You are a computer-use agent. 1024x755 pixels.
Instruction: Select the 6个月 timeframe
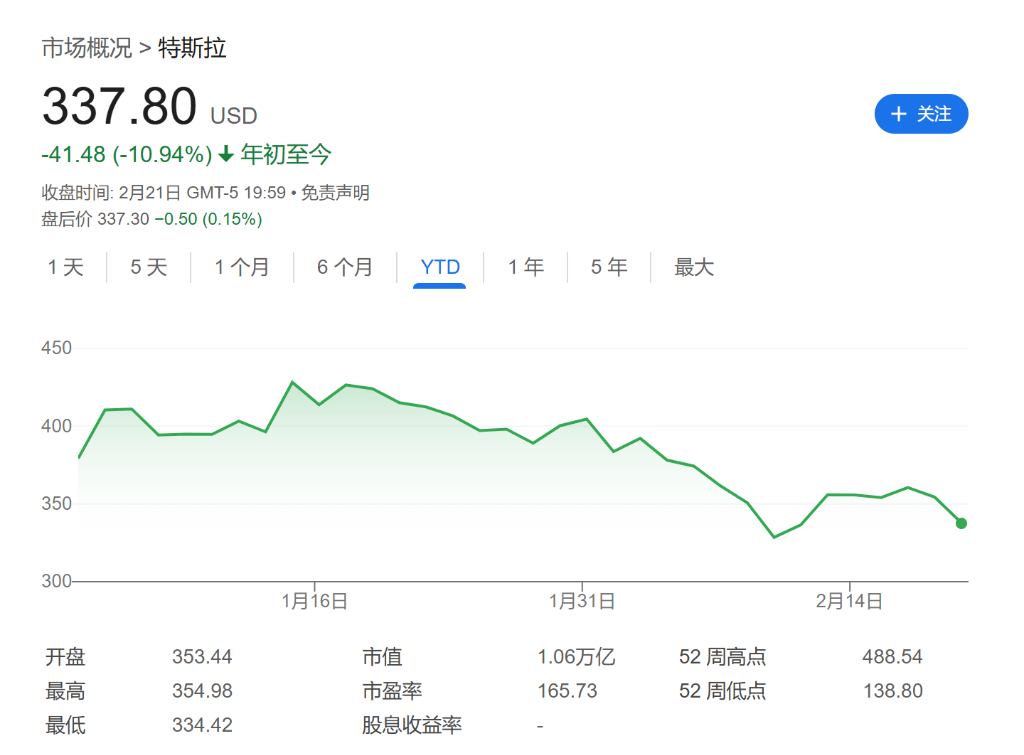pyautogui.click(x=344, y=267)
